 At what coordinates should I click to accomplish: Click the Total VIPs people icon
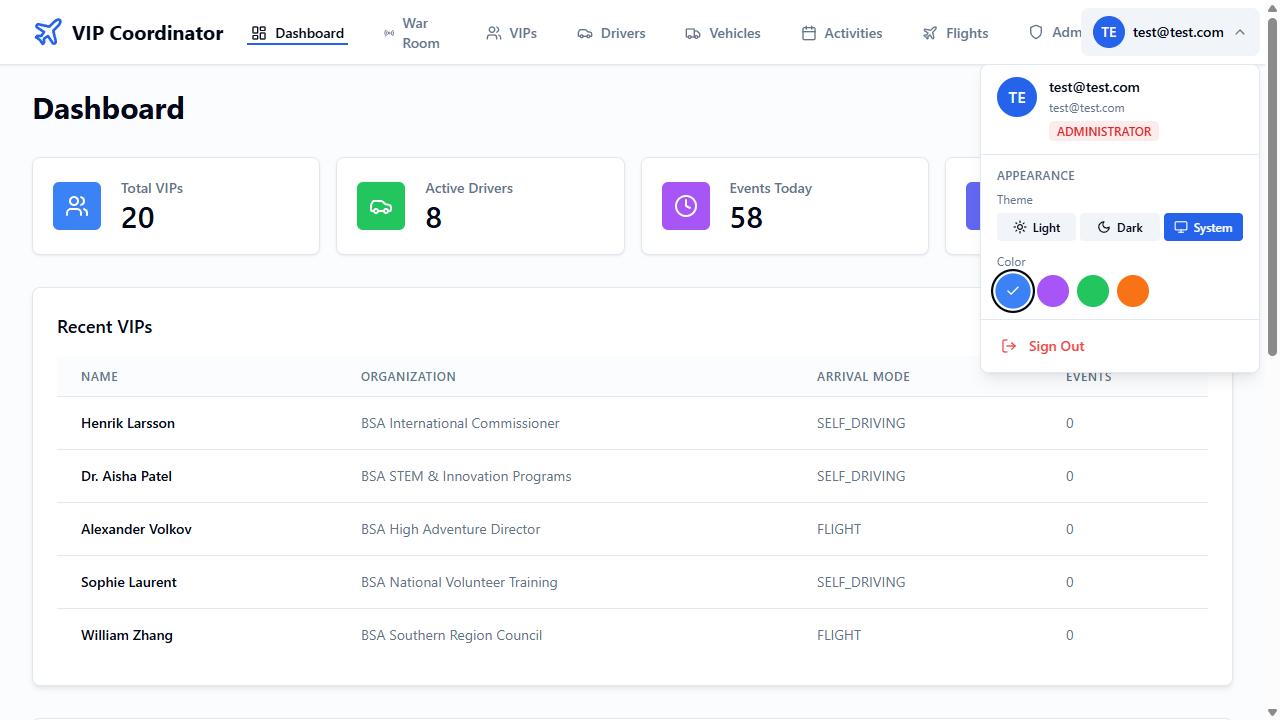pyautogui.click(x=77, y=206)
